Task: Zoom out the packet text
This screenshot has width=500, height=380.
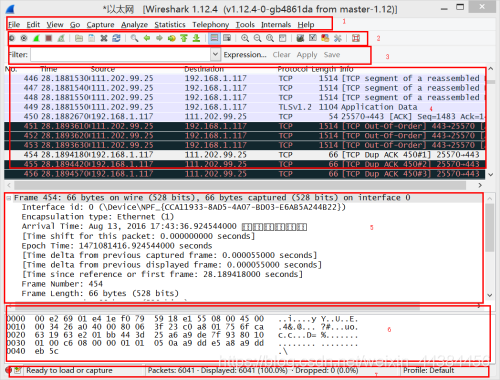Action: coord(257,38)
